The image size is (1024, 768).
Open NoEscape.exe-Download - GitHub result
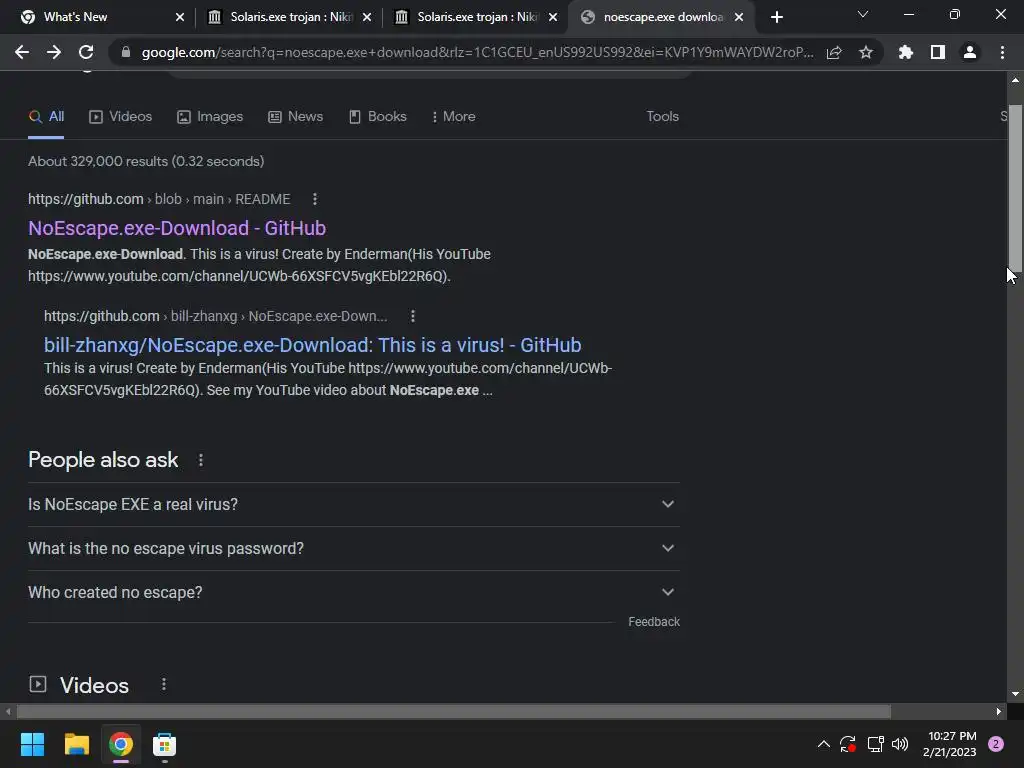click(177, 228)
